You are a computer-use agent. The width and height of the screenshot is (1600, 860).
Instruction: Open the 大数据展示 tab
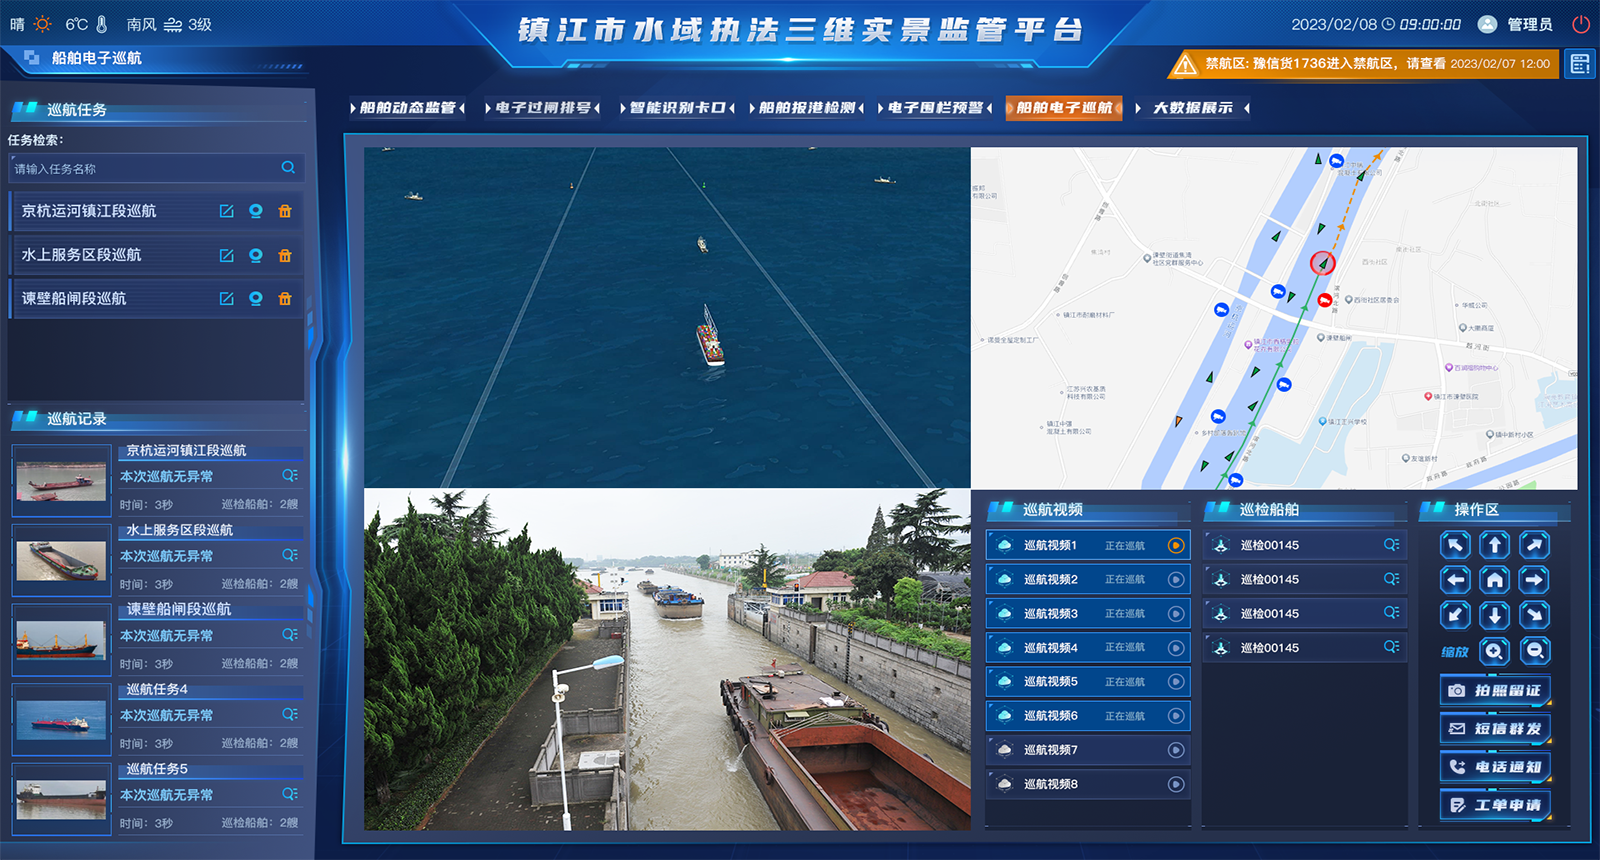[x=1192, y=108]
